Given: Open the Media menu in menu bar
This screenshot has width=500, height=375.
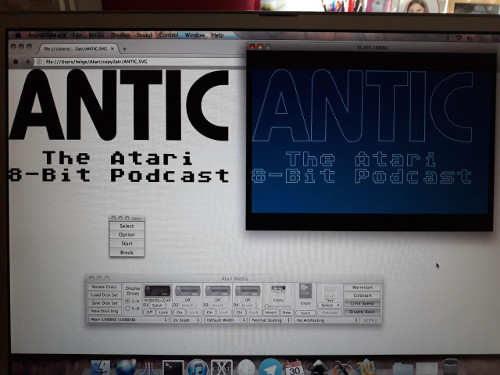Looking at the screenshot, I should [x=97, y=35].
